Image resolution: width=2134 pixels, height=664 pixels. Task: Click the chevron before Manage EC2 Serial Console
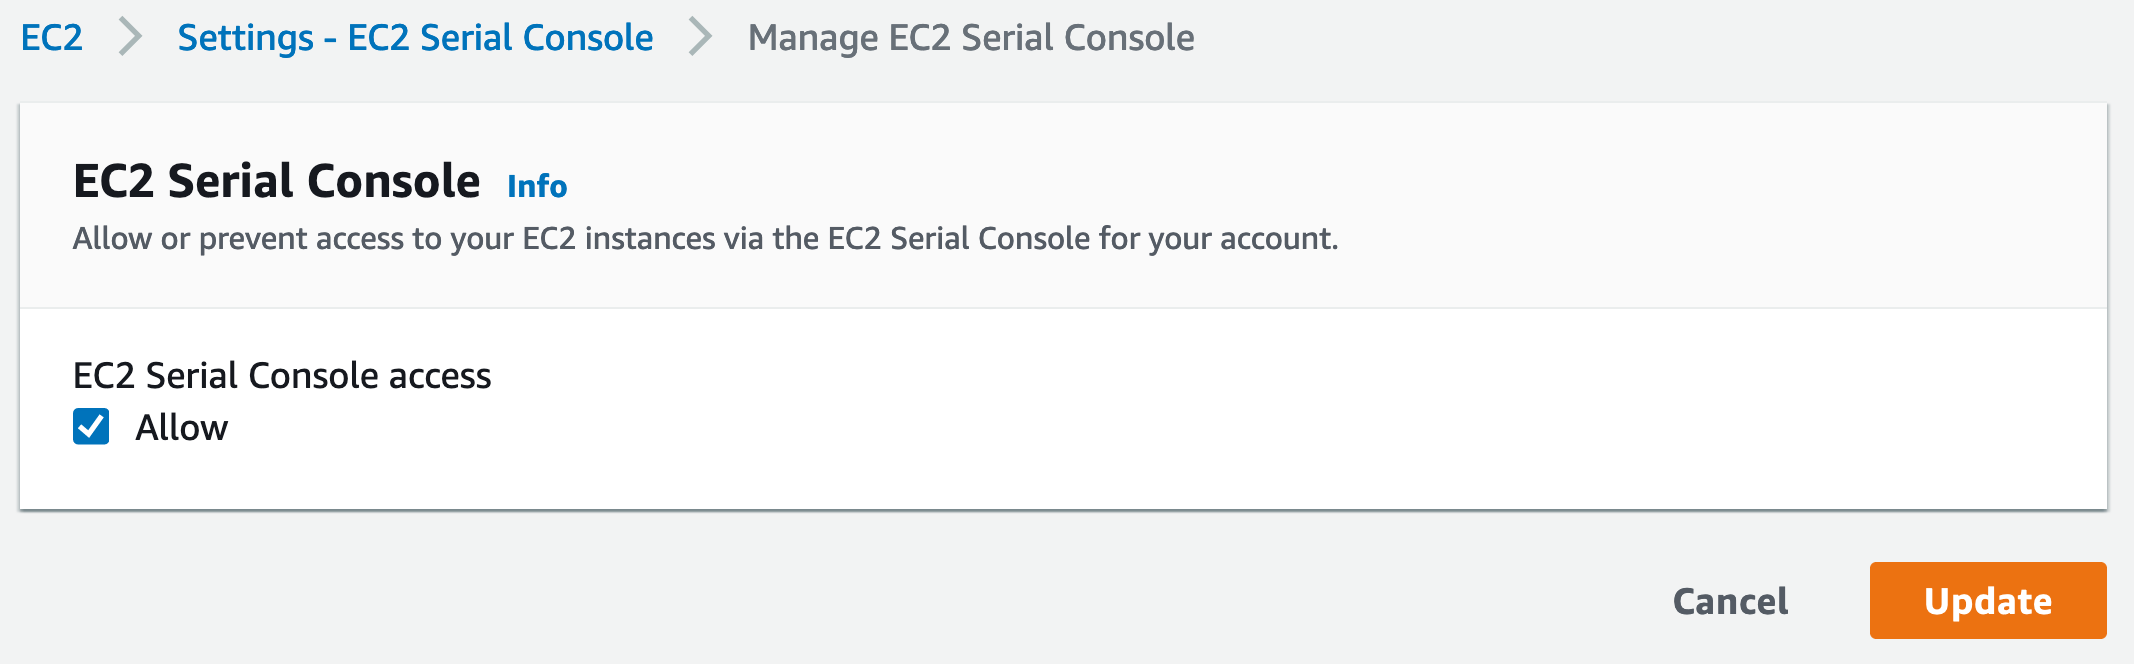point(700,38)
